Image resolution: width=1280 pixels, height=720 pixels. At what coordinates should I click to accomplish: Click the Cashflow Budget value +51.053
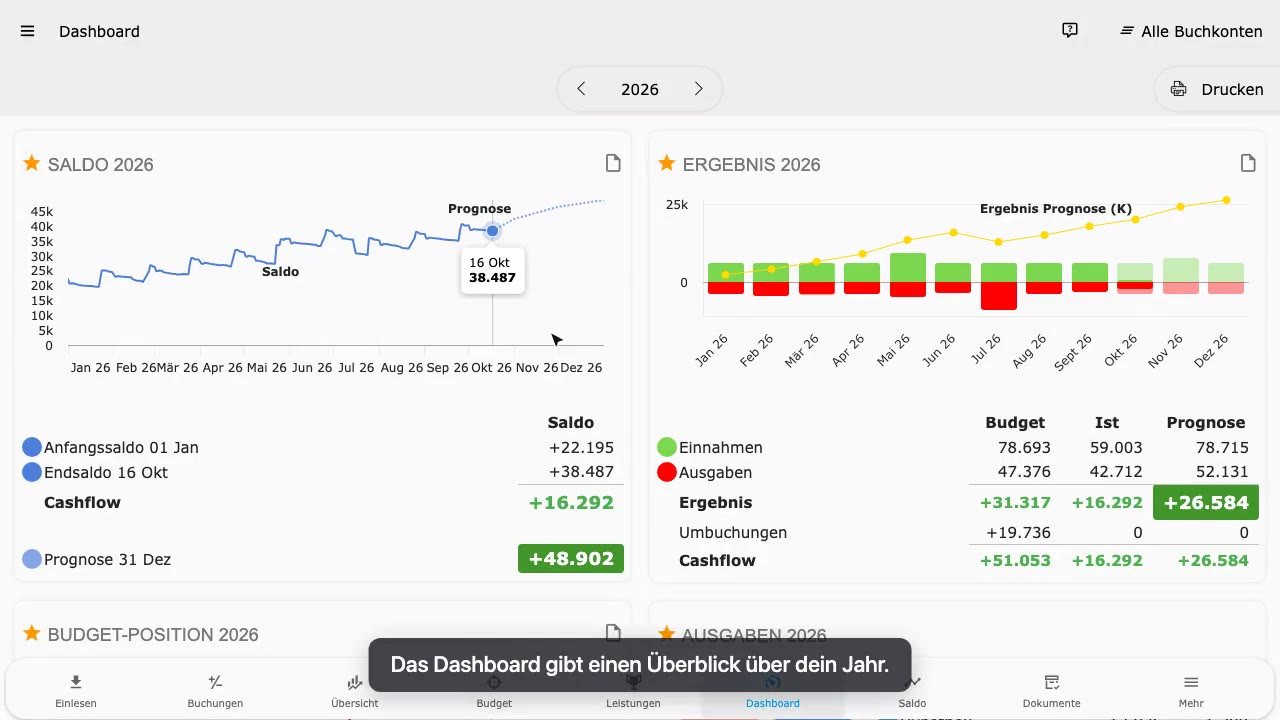point(1015,560)
